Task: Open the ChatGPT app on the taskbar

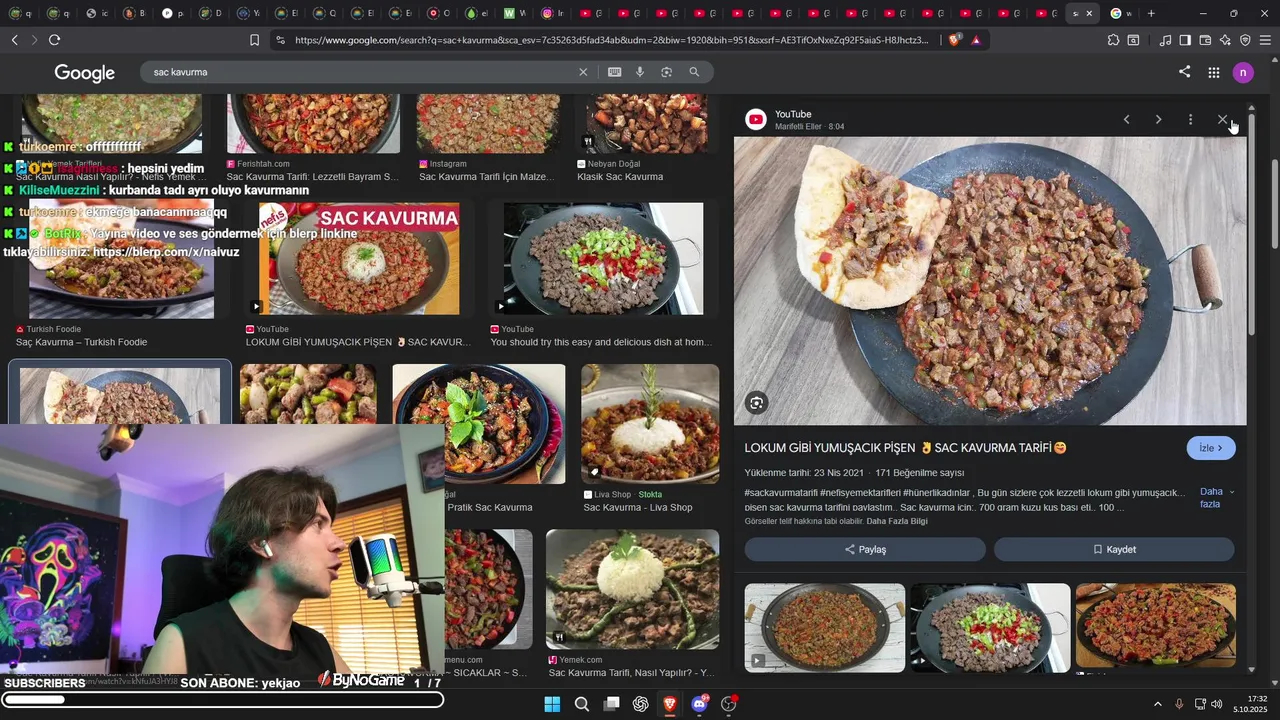Action: (640, 704)
